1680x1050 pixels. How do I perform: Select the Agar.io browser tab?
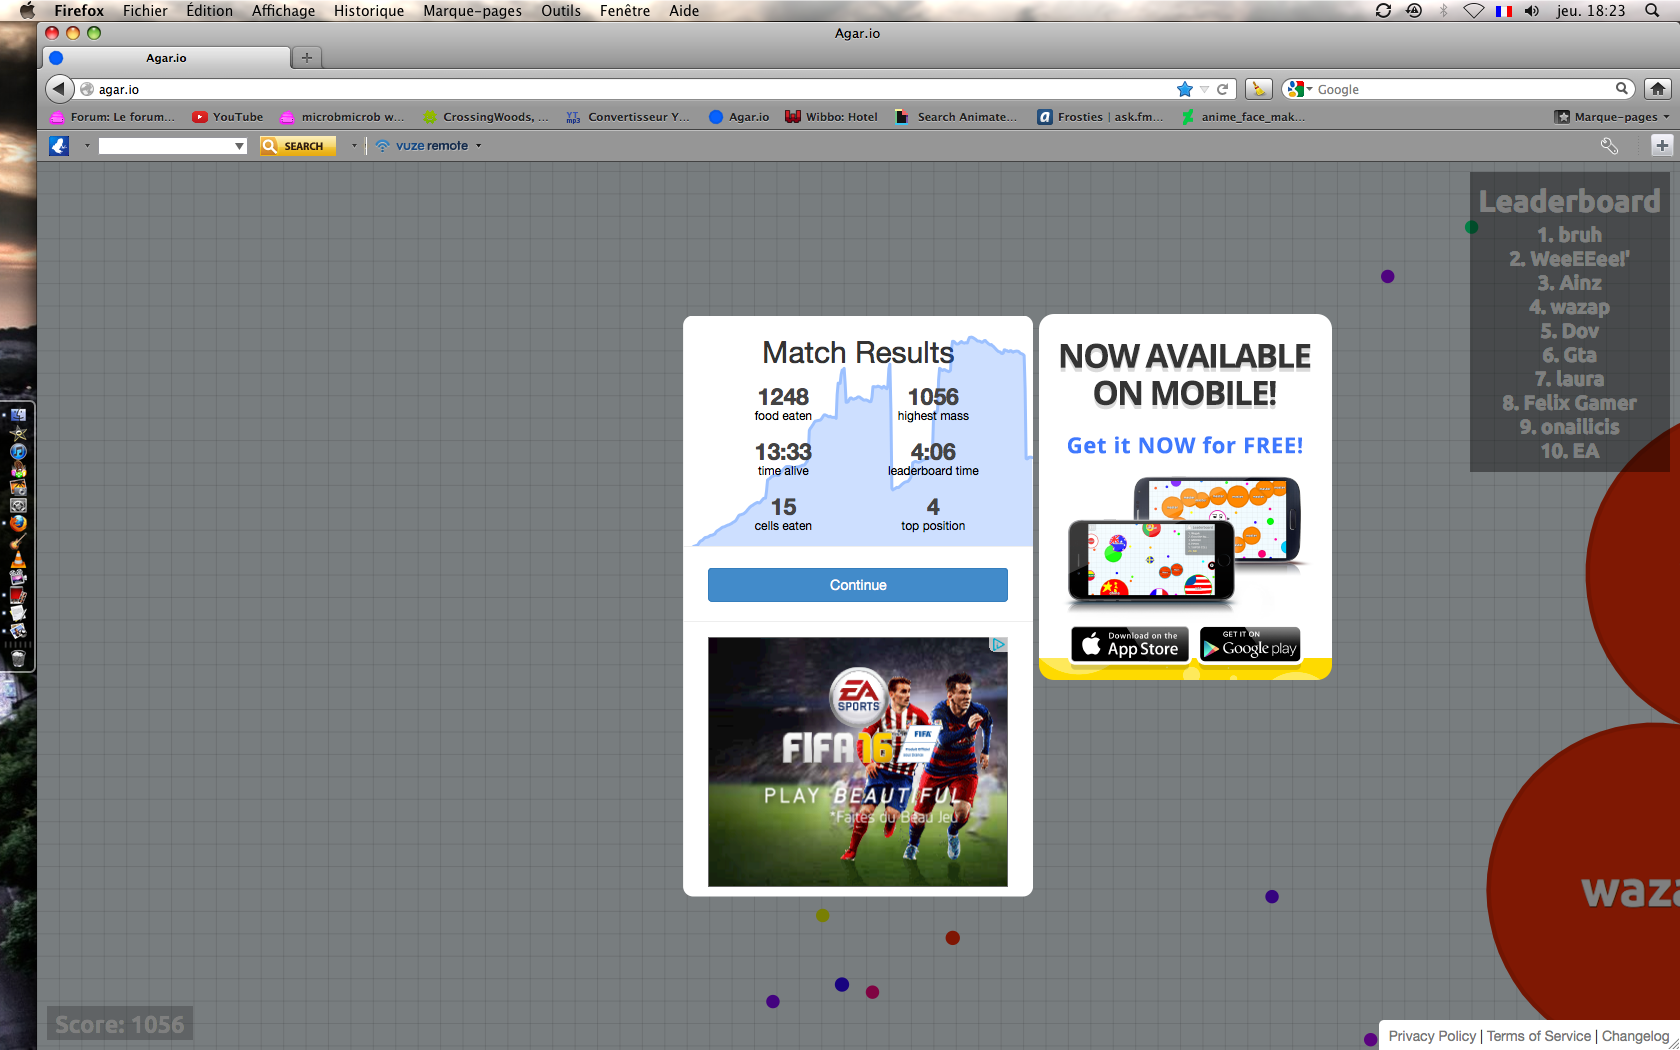pos(166,58)
